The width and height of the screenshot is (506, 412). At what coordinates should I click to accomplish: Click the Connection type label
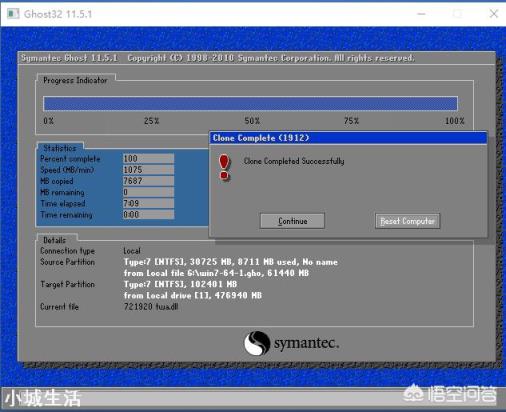tap(68, 251)
